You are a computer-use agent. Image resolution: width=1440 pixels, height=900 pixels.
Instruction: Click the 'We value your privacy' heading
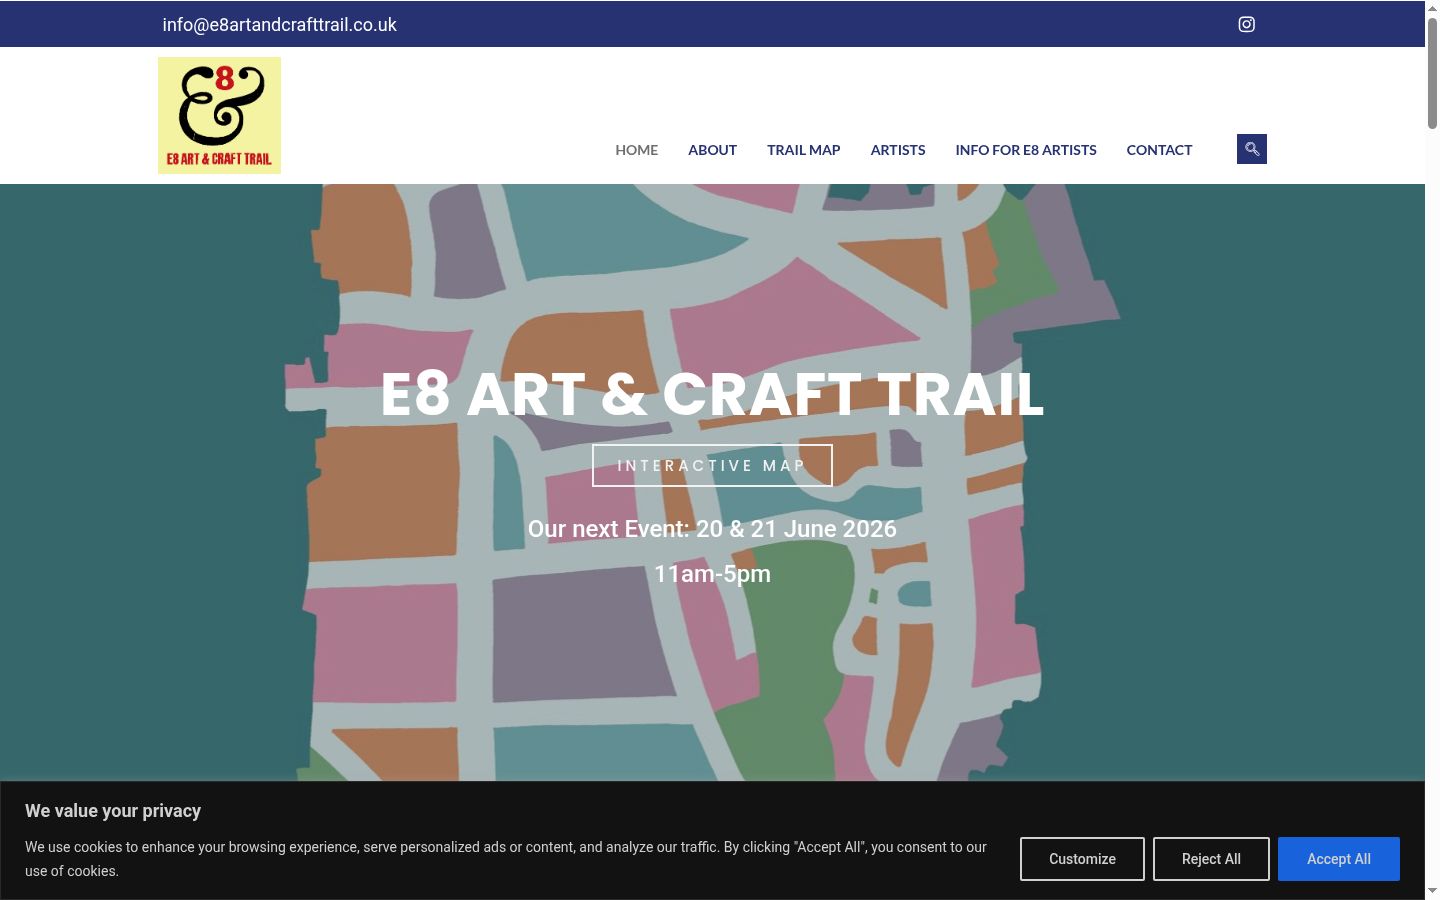click(113, 811)
